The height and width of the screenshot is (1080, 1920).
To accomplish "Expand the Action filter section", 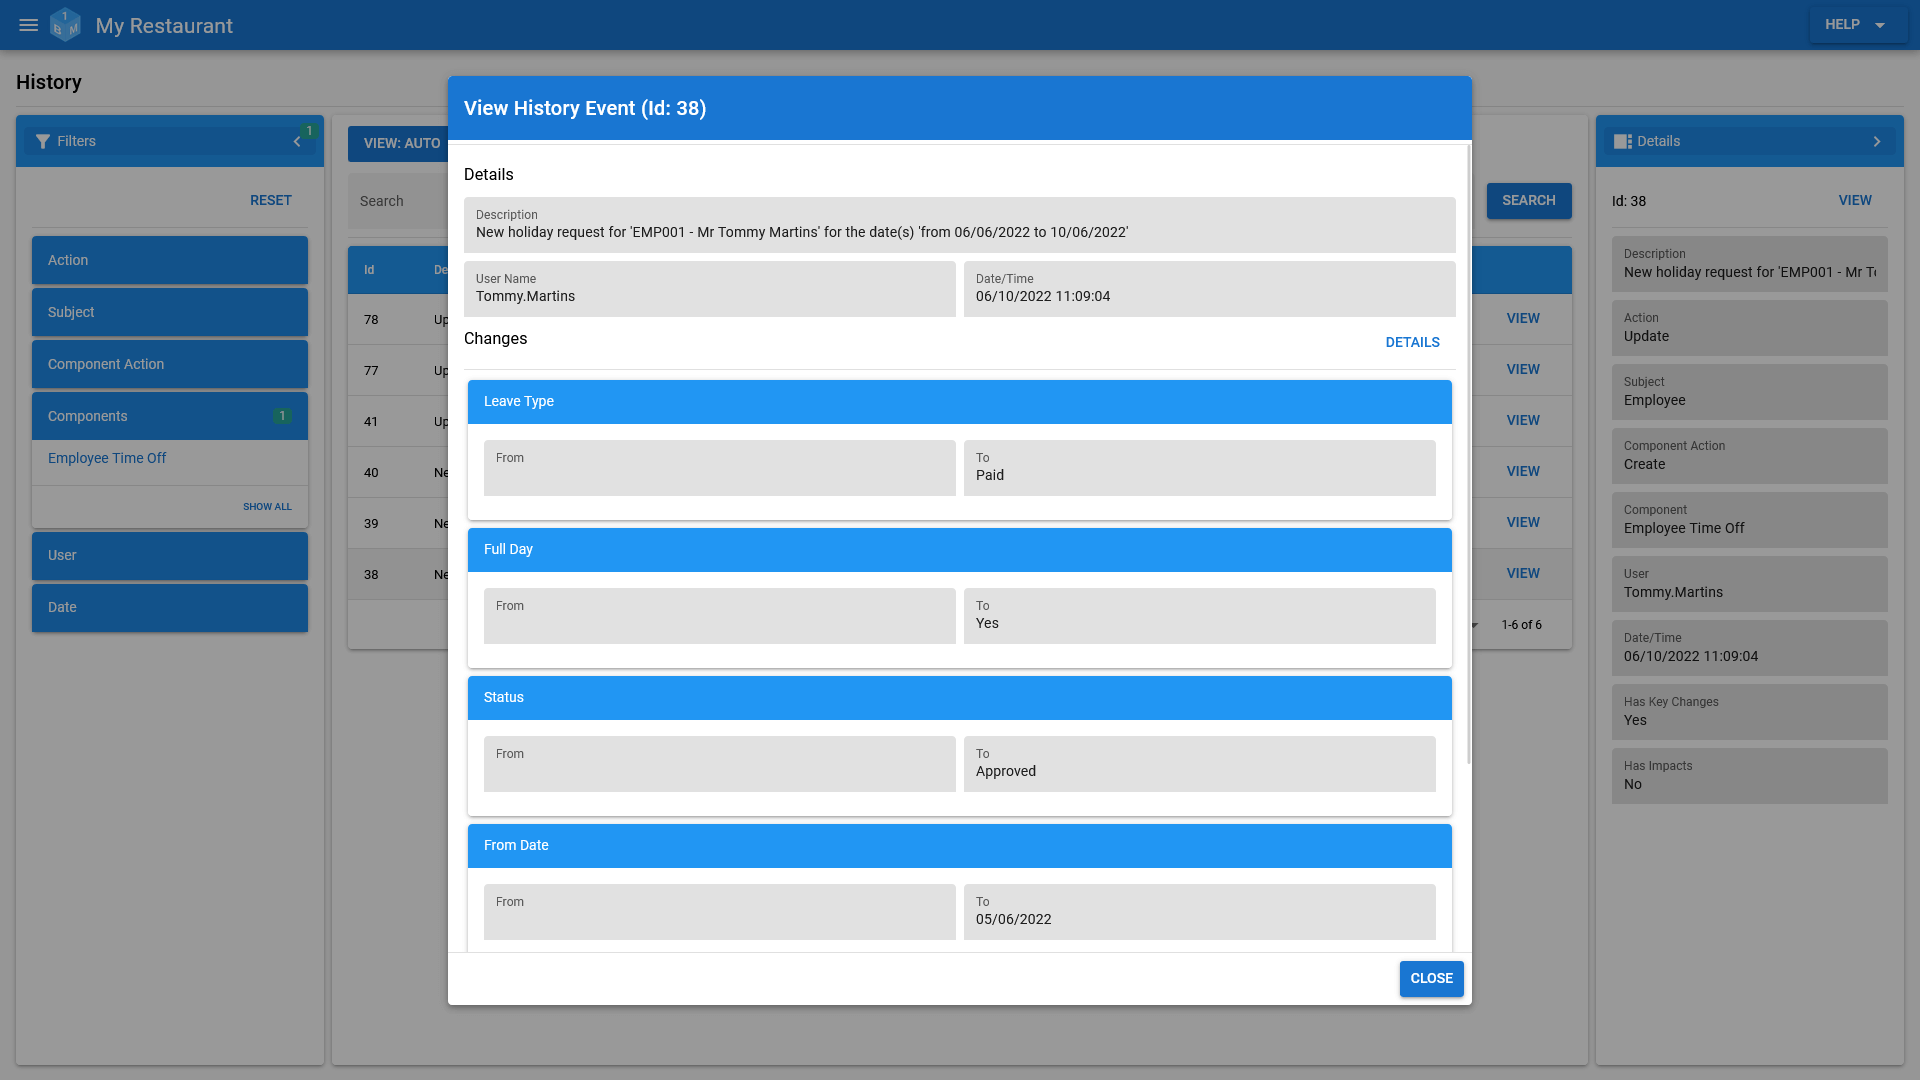I will click(170, 260).
